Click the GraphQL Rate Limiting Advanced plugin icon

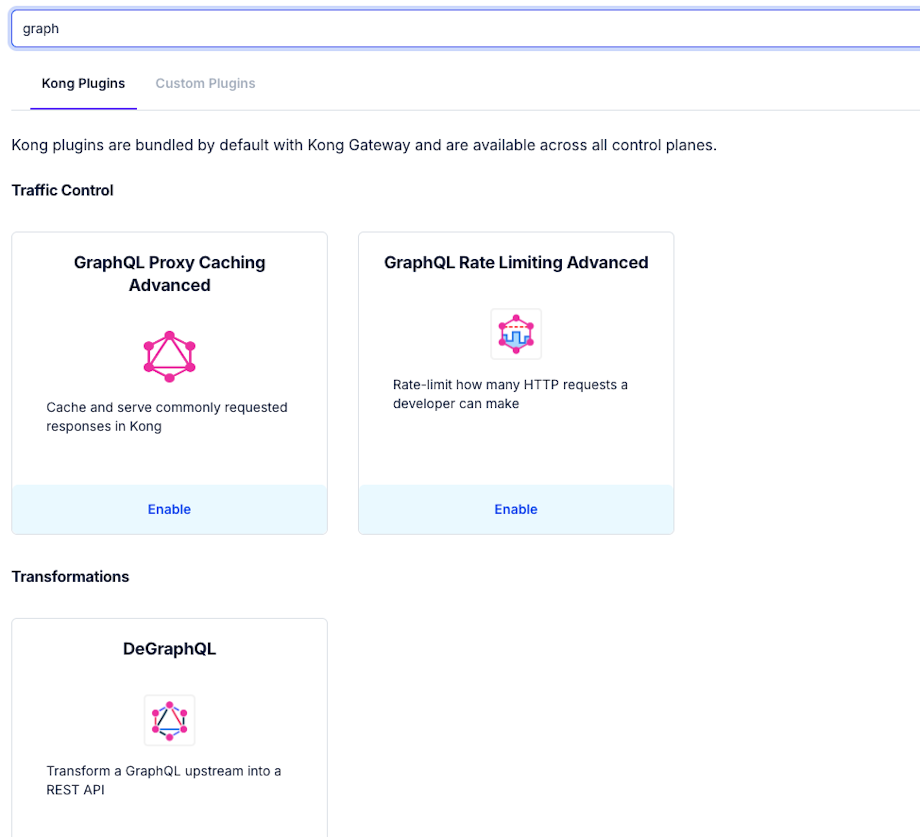click(x=515, y=333)
